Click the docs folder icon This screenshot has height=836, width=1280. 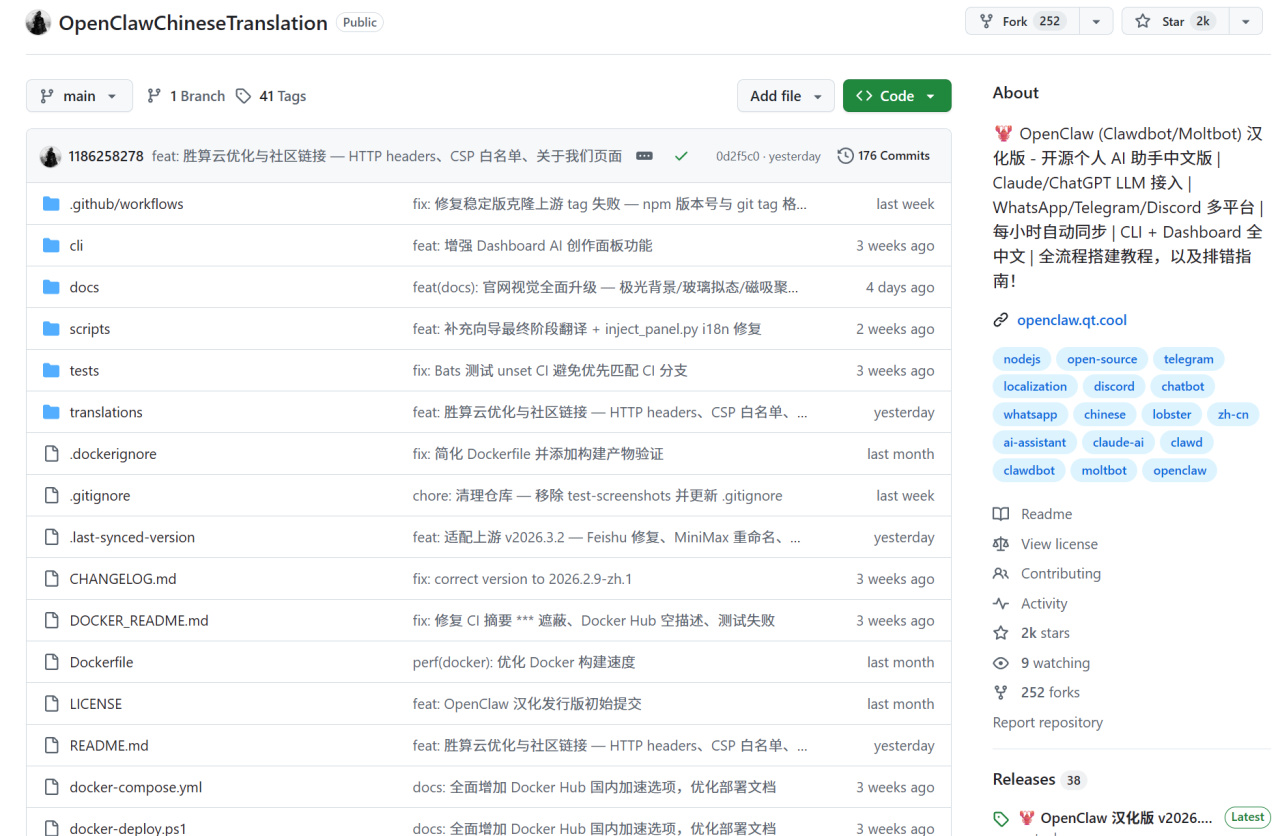click(52, 287)
